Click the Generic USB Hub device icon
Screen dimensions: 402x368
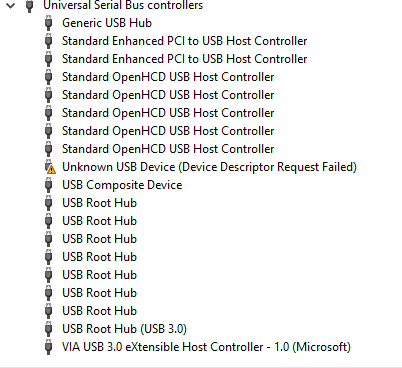point(49,23)
